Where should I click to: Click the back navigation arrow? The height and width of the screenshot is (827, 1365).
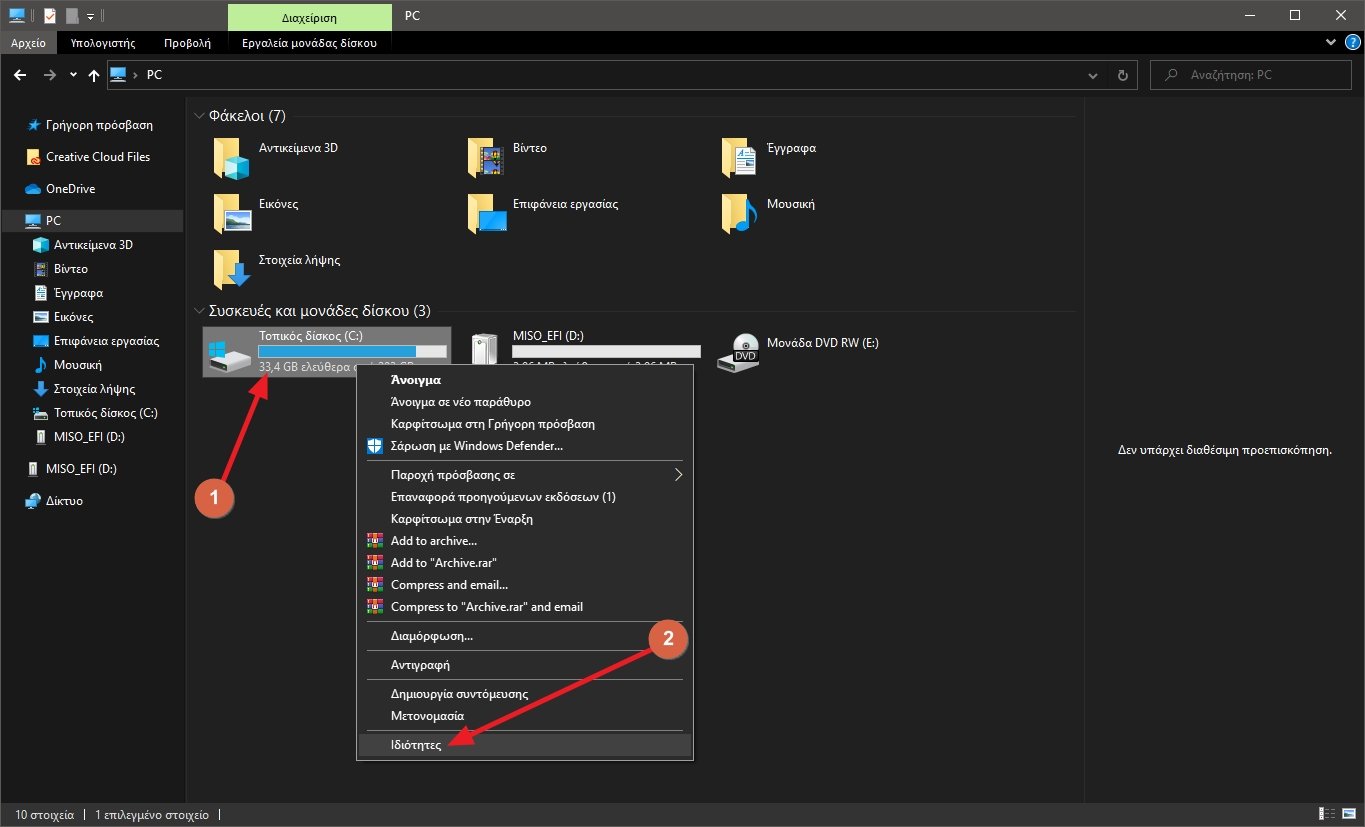point(20,75)
